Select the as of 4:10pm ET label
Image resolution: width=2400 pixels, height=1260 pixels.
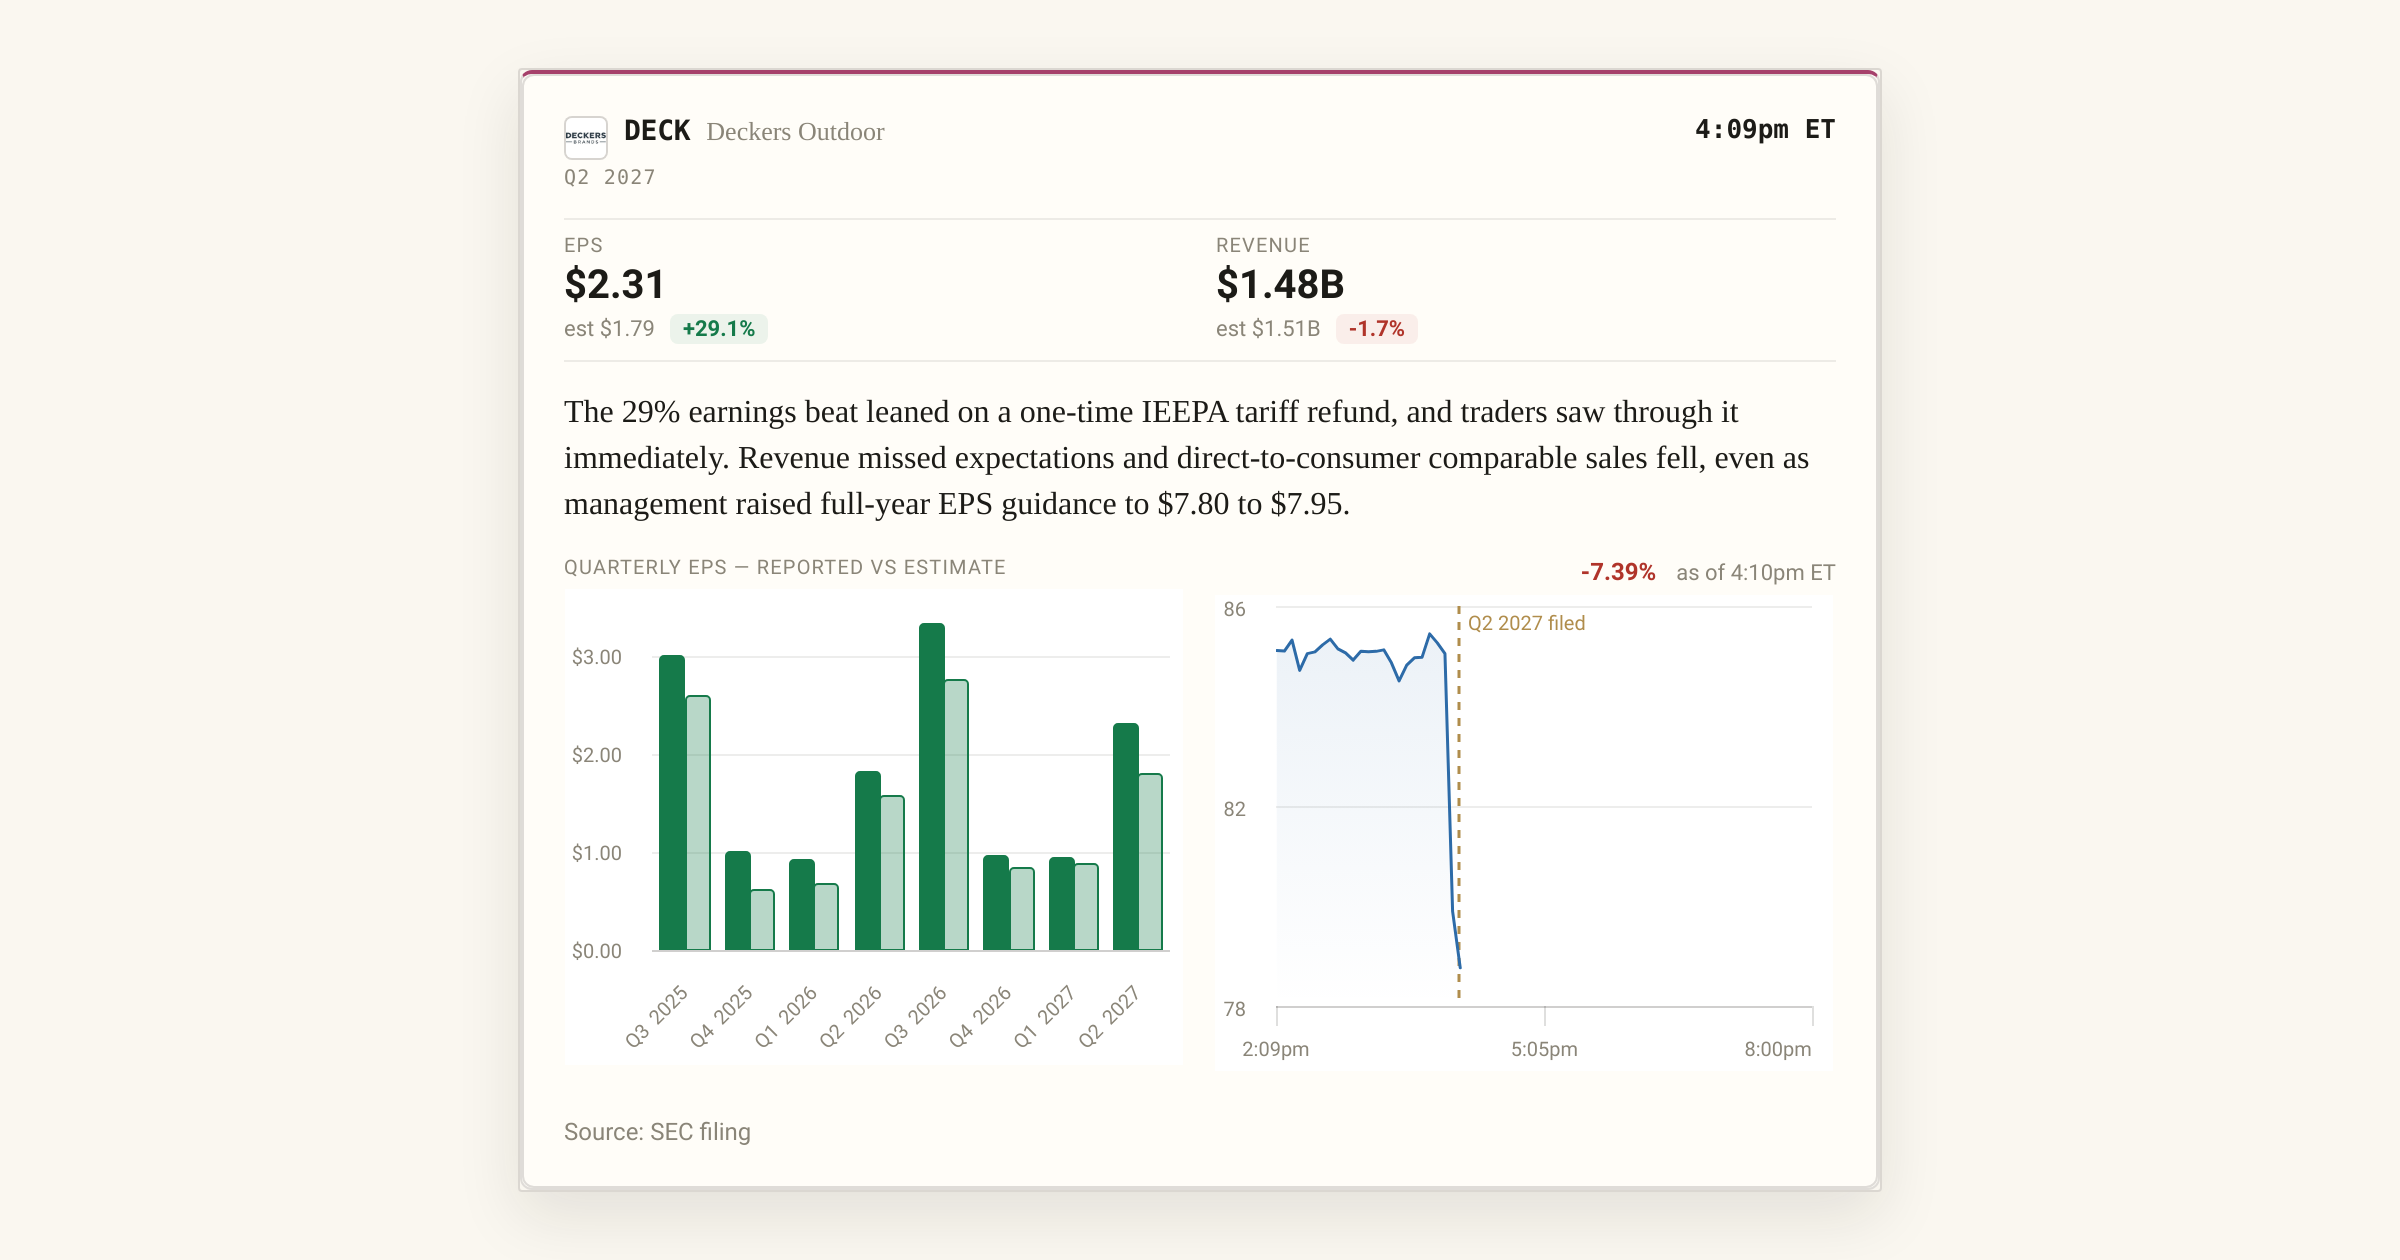tap(1756, 573)
